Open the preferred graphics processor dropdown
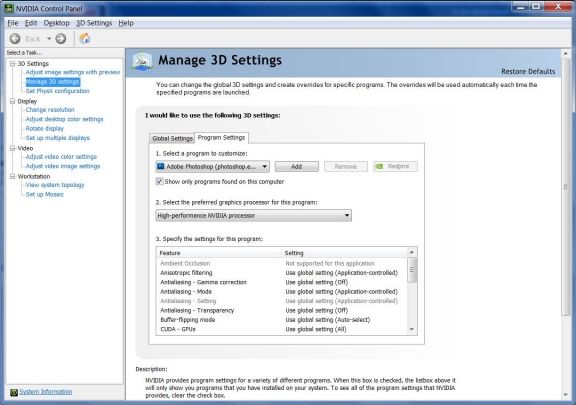Screen dimensions: 576x405 253,215
